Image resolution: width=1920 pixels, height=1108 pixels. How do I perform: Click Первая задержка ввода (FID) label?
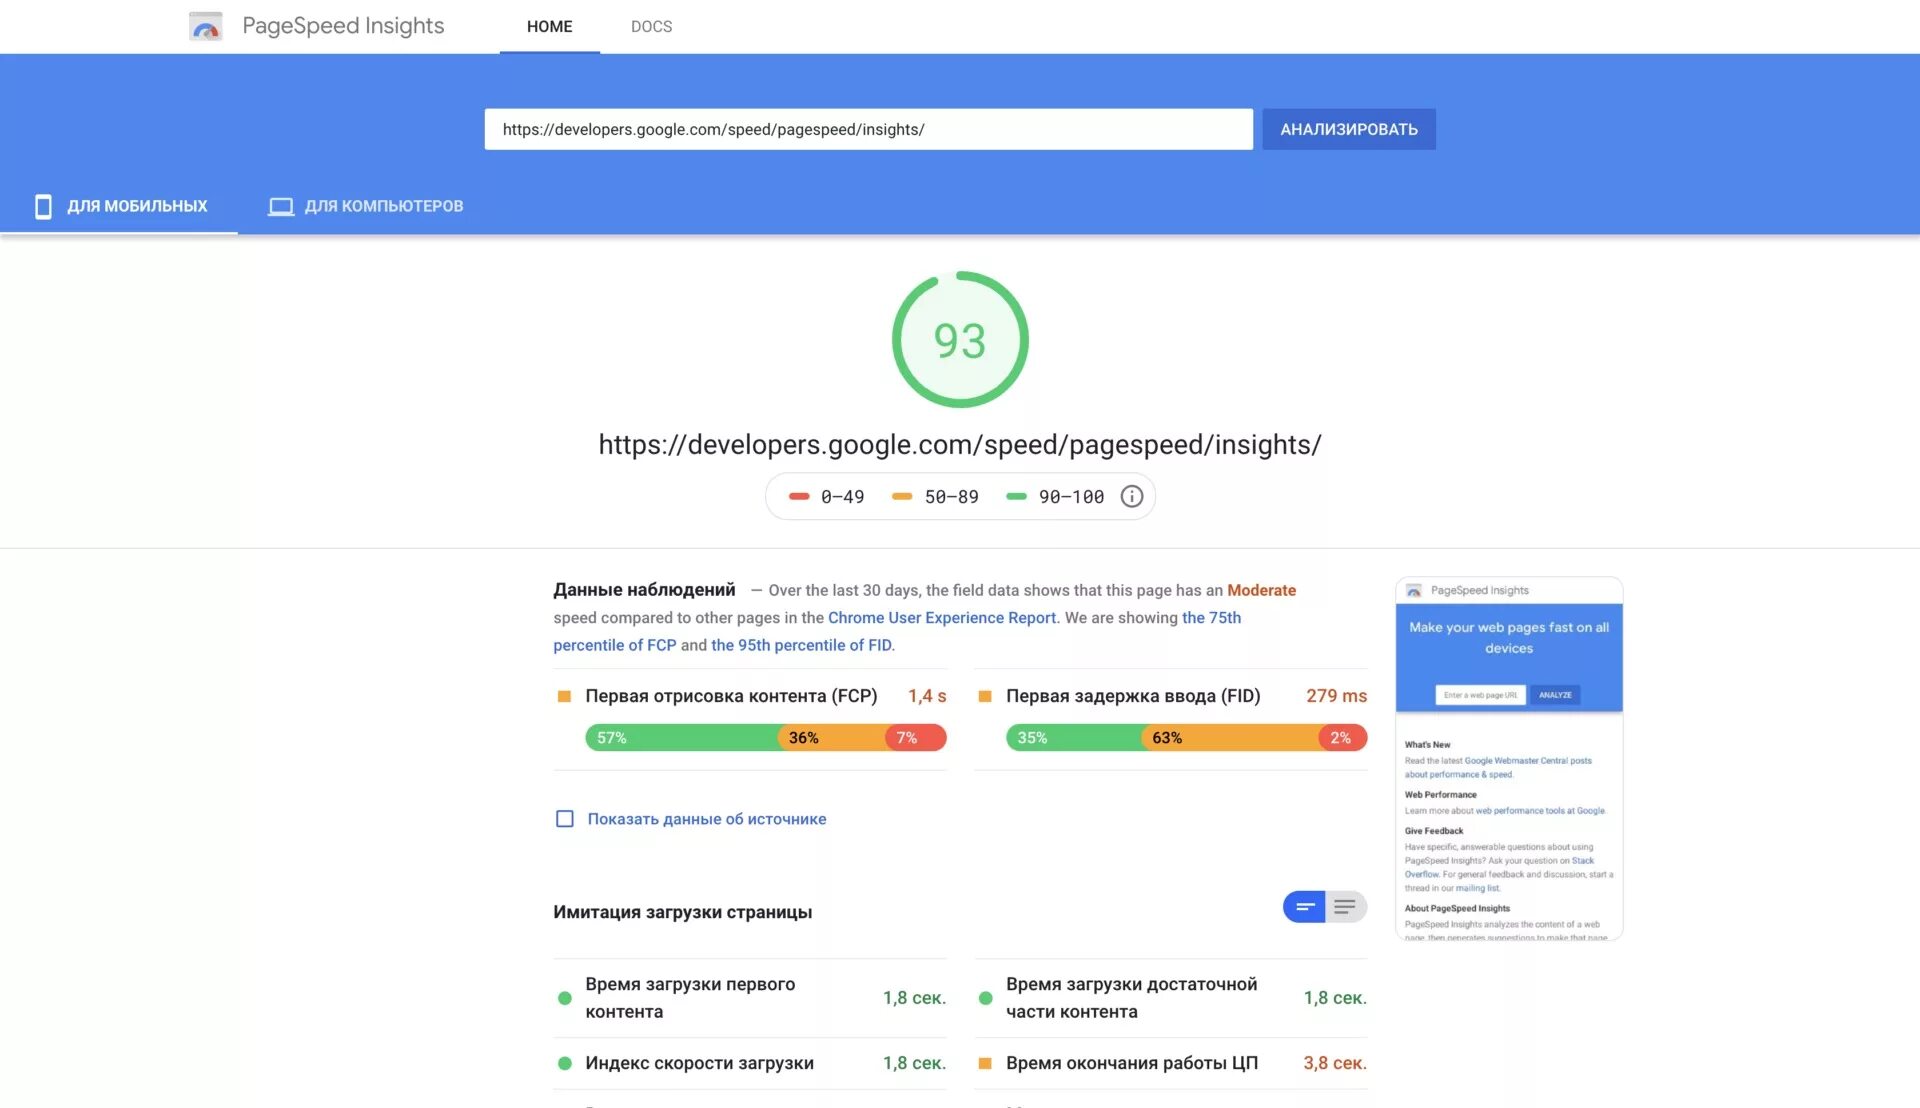1133,696
